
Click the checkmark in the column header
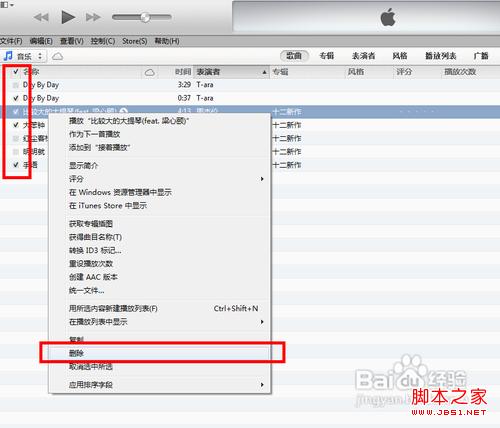point(15,72)
